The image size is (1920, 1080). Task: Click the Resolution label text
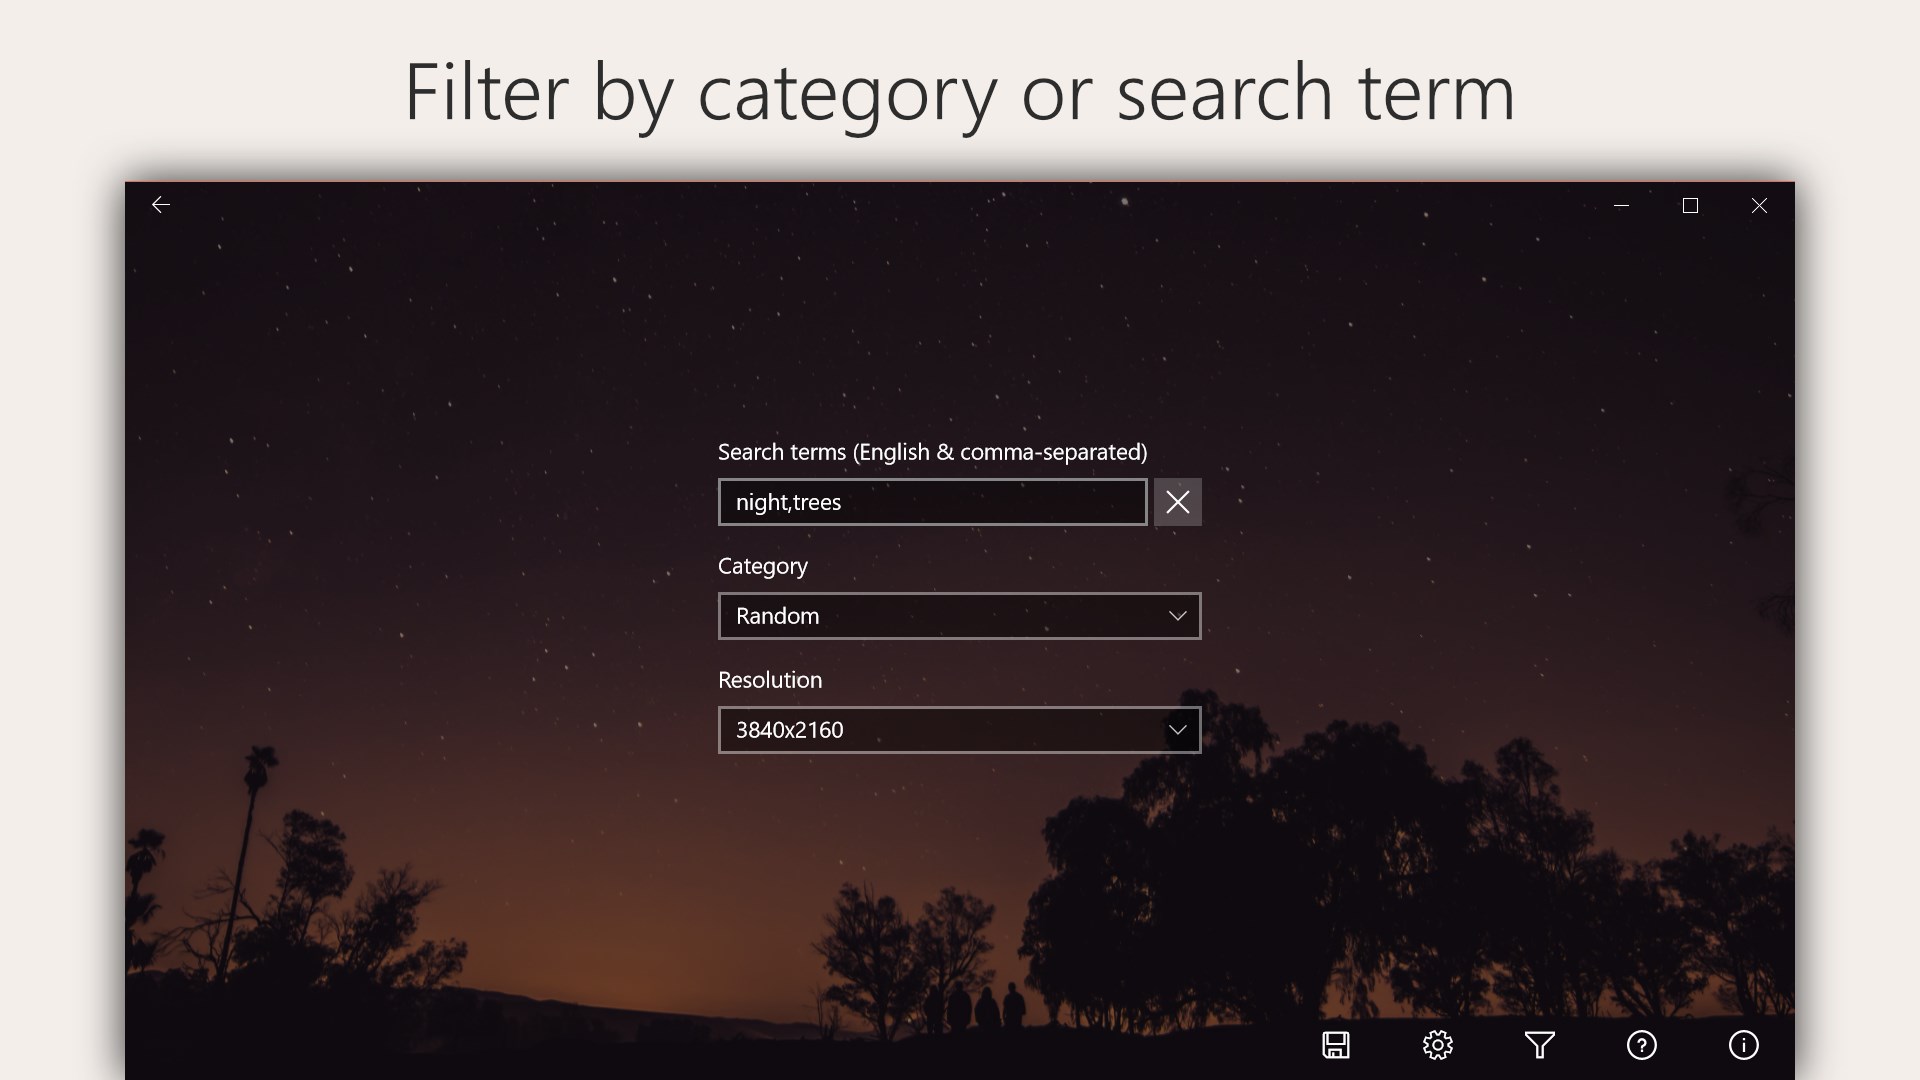click(x=770, y=680)
